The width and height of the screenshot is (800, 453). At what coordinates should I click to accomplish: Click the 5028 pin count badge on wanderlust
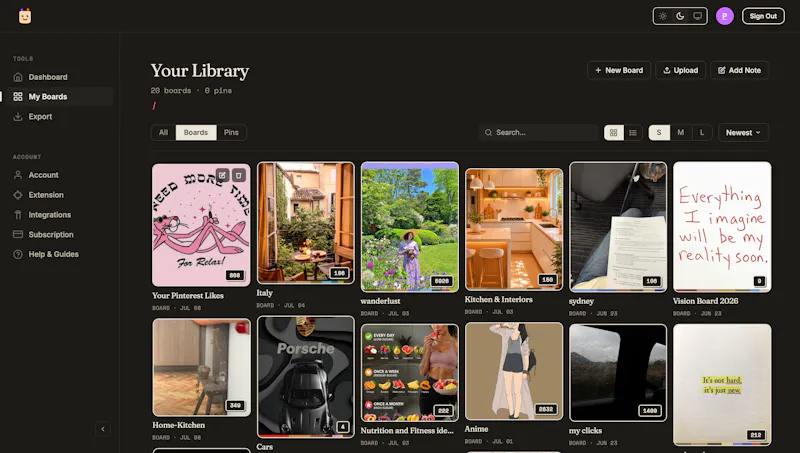click(442, 281)
